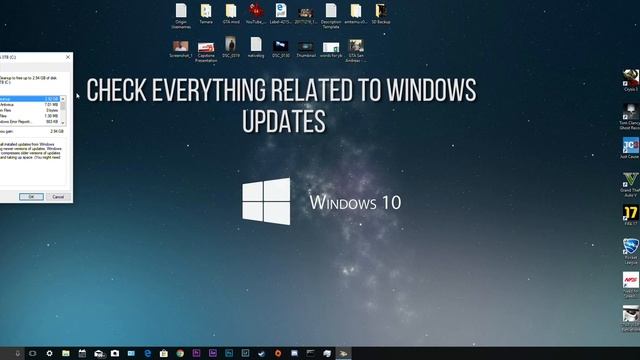Open the Disk Cleanup taskbar button
Screen dimensions: 640x360
pyautogui.click(x=343, y=353)
